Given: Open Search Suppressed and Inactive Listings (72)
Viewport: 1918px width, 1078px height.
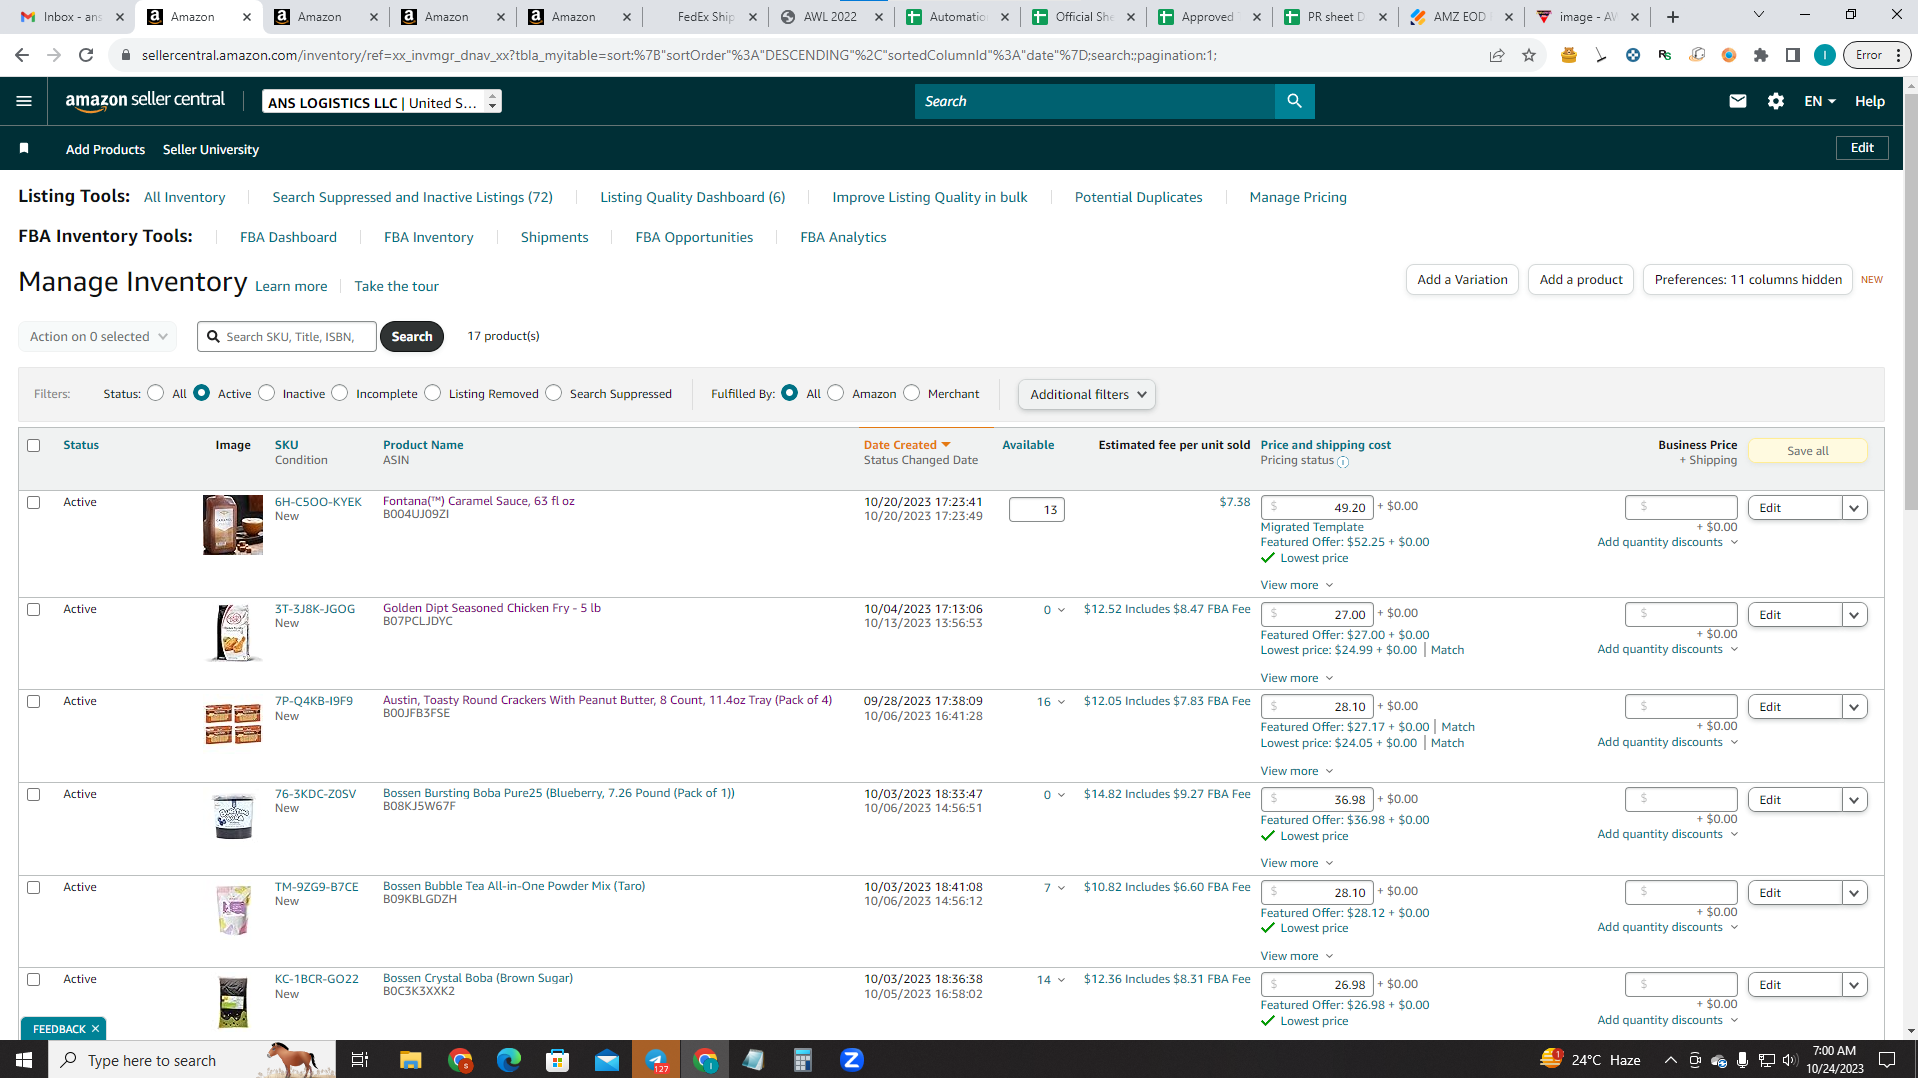Looking at the screenshot, I should 413,197.
